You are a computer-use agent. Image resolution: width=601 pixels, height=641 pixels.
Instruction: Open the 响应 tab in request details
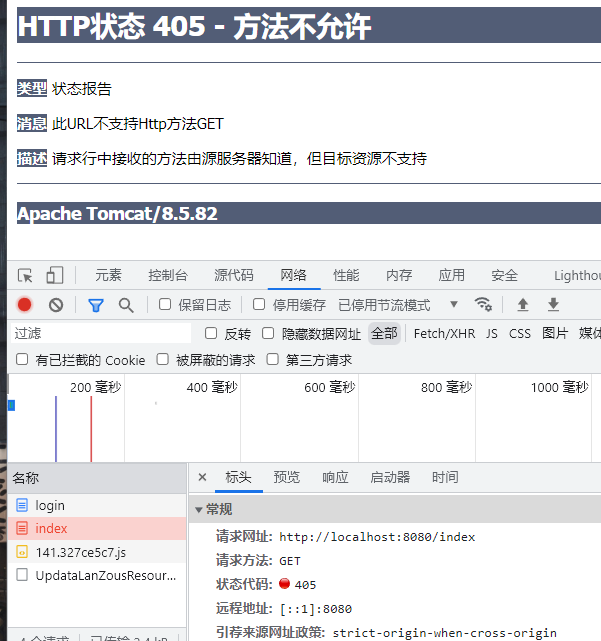335,478
